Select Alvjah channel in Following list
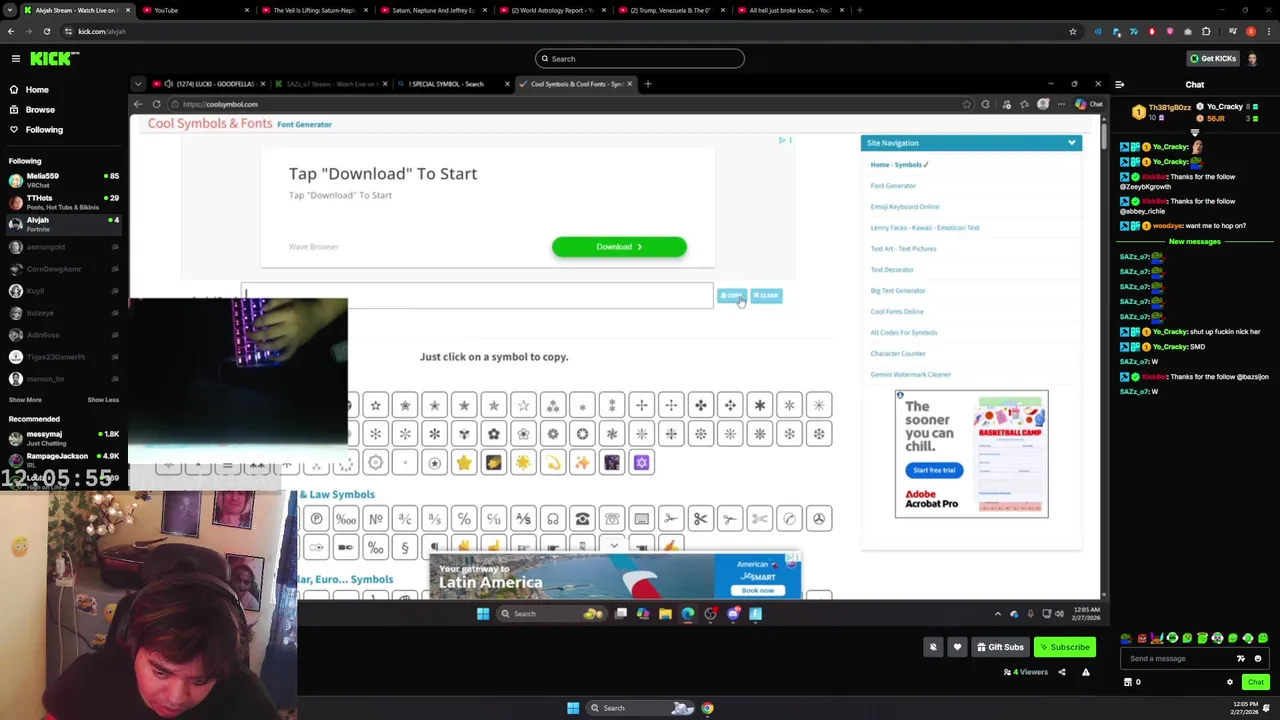 pos(62,224)
